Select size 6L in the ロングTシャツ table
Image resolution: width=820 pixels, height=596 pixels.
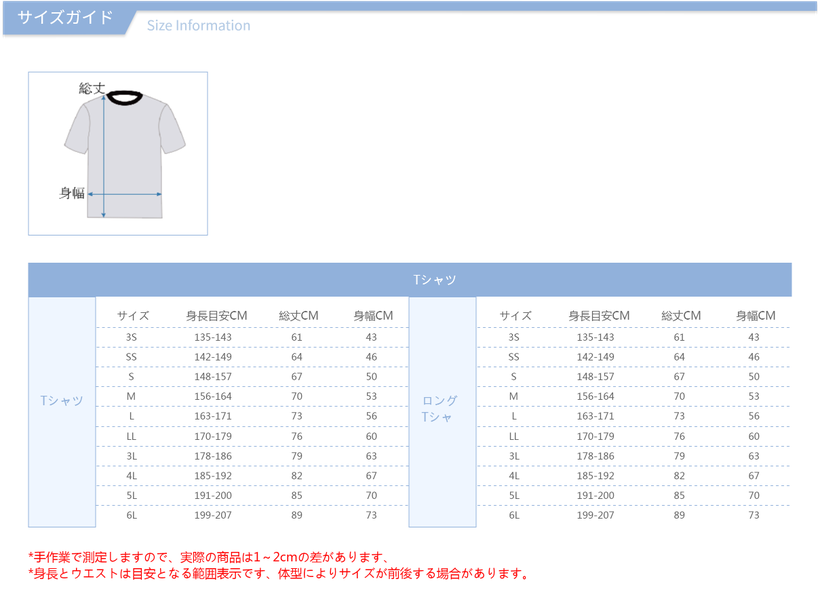point(514,515)
